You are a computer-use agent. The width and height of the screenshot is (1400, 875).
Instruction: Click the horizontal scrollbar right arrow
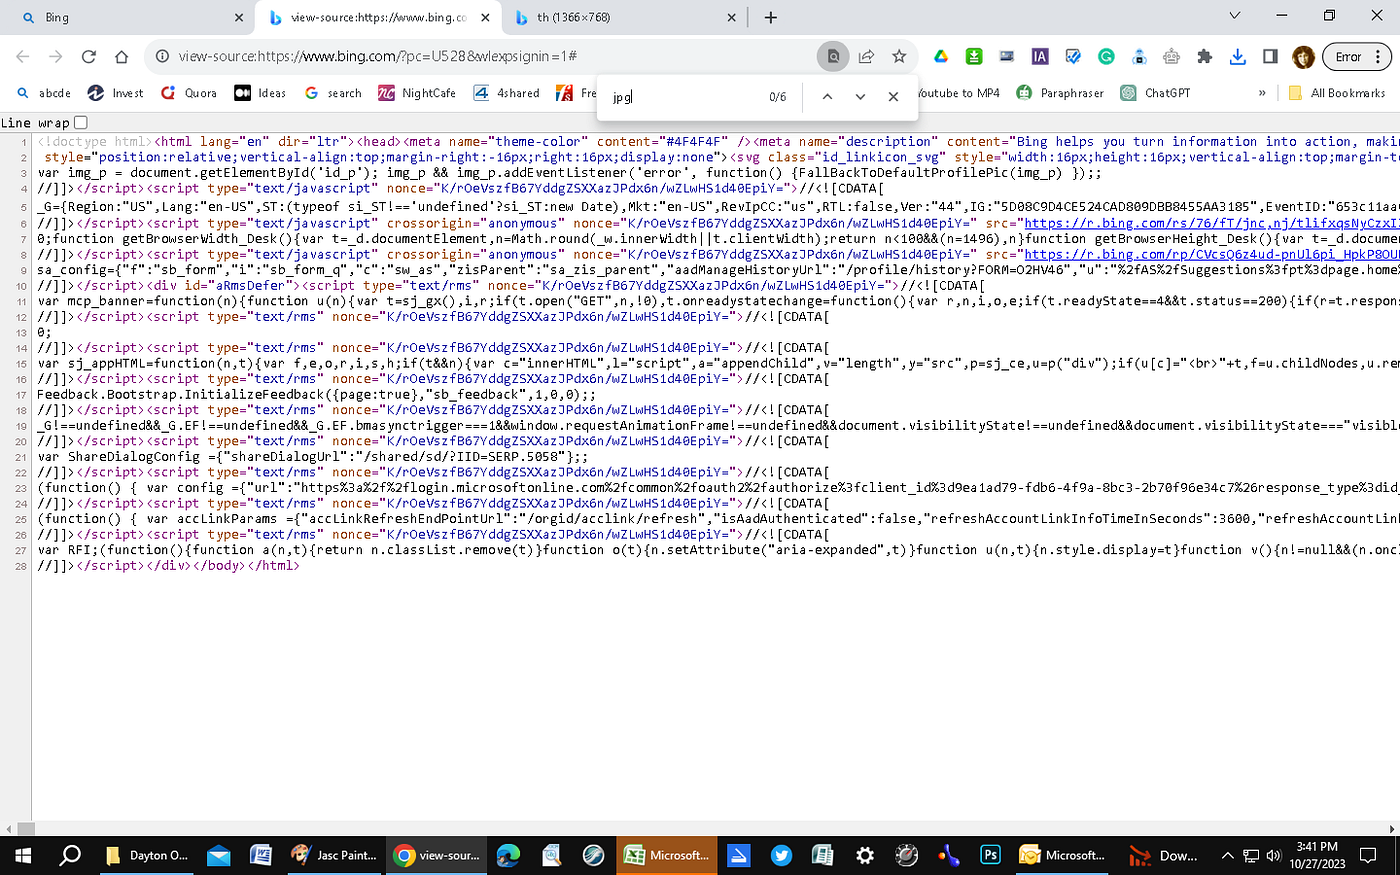(x=1391, y=828)
